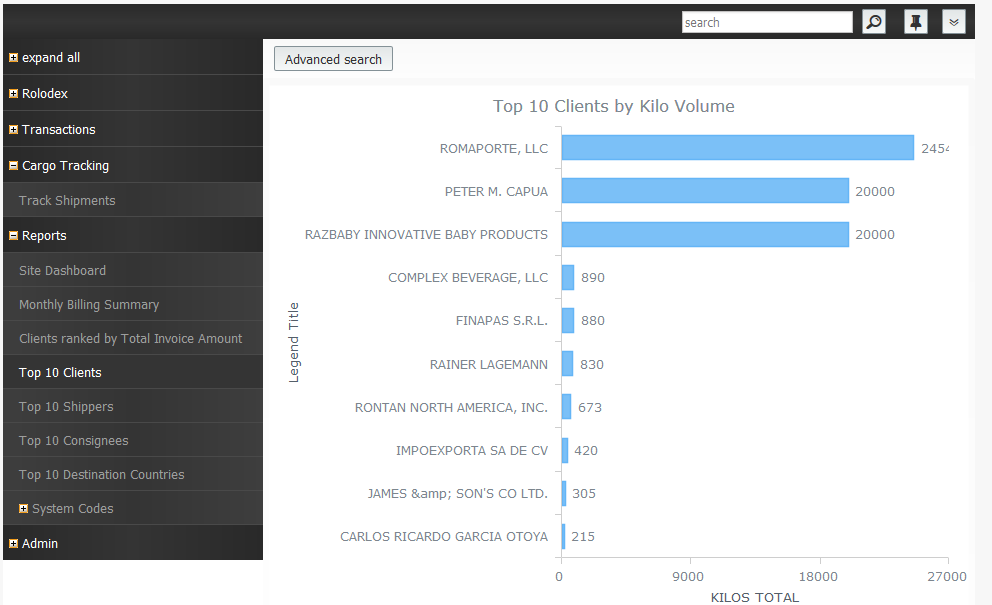Expand the Admin section
The image size is (992, 605).
point(13,544)
